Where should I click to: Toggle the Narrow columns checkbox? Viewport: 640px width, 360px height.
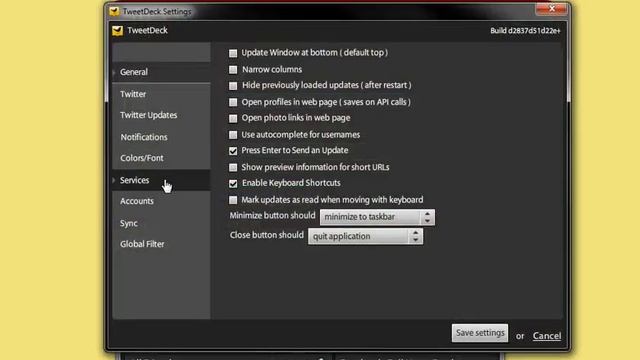point(233,70)
